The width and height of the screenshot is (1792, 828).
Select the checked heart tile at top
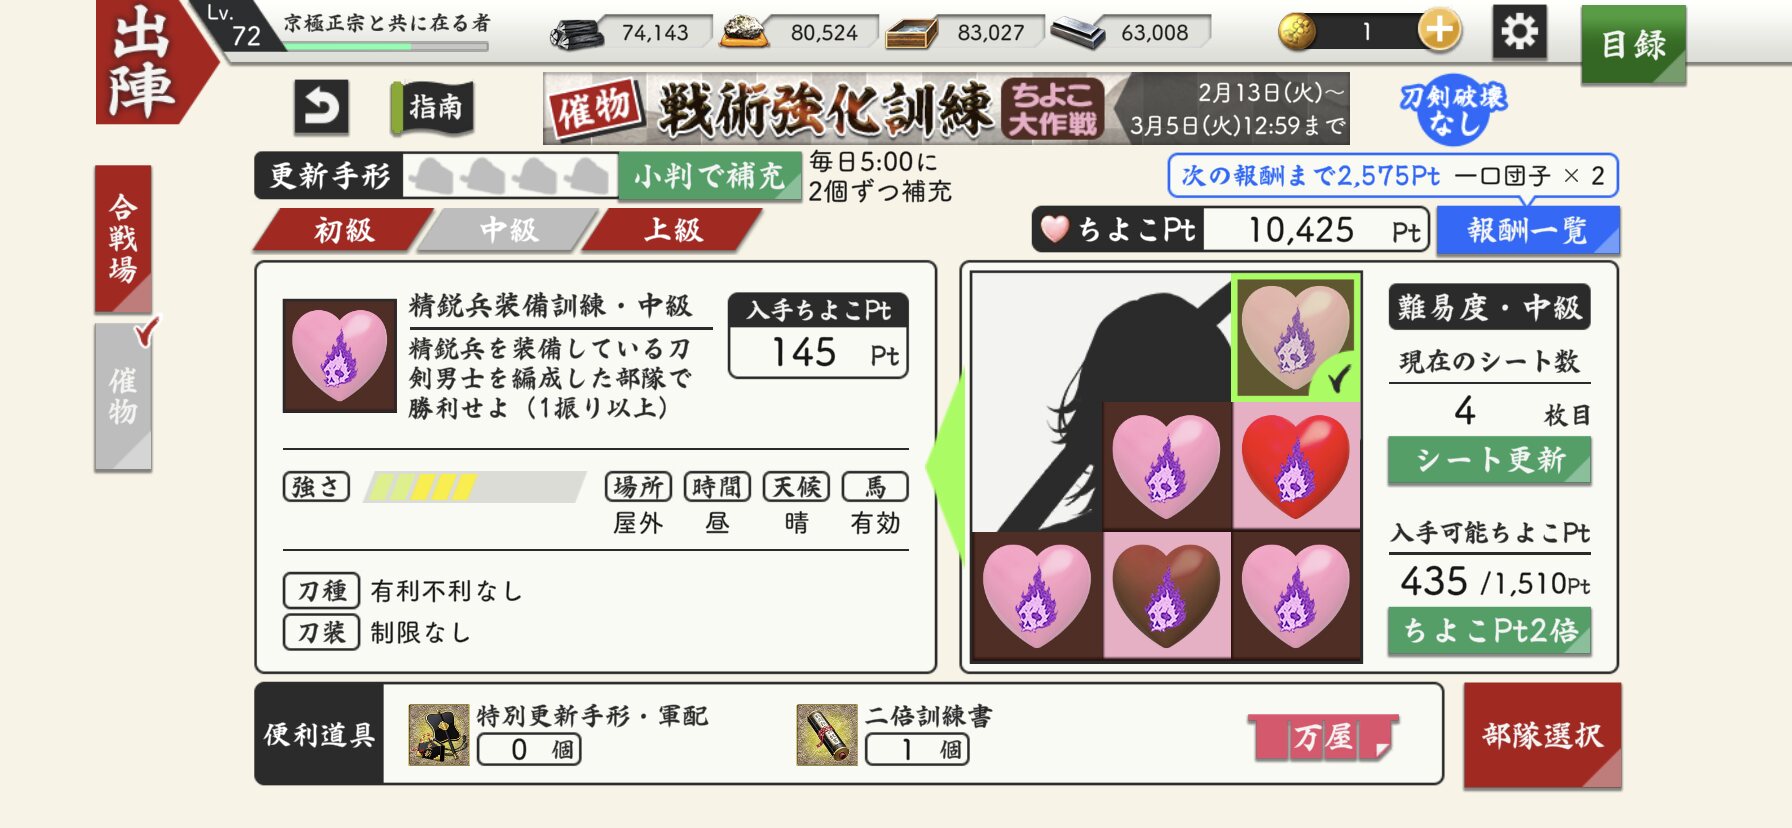pyautogui.click(x=1296, y=338)
